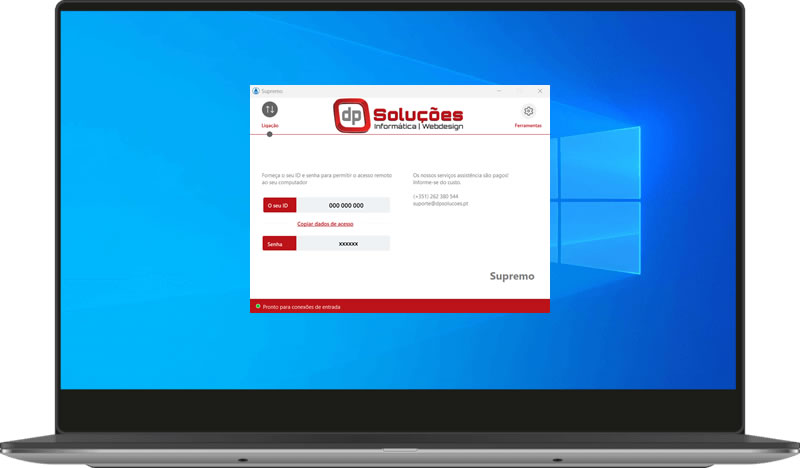Viewport: 800px width, 468px height.
Task: Click the dp Soluções logo
Action: coord(398,115)
